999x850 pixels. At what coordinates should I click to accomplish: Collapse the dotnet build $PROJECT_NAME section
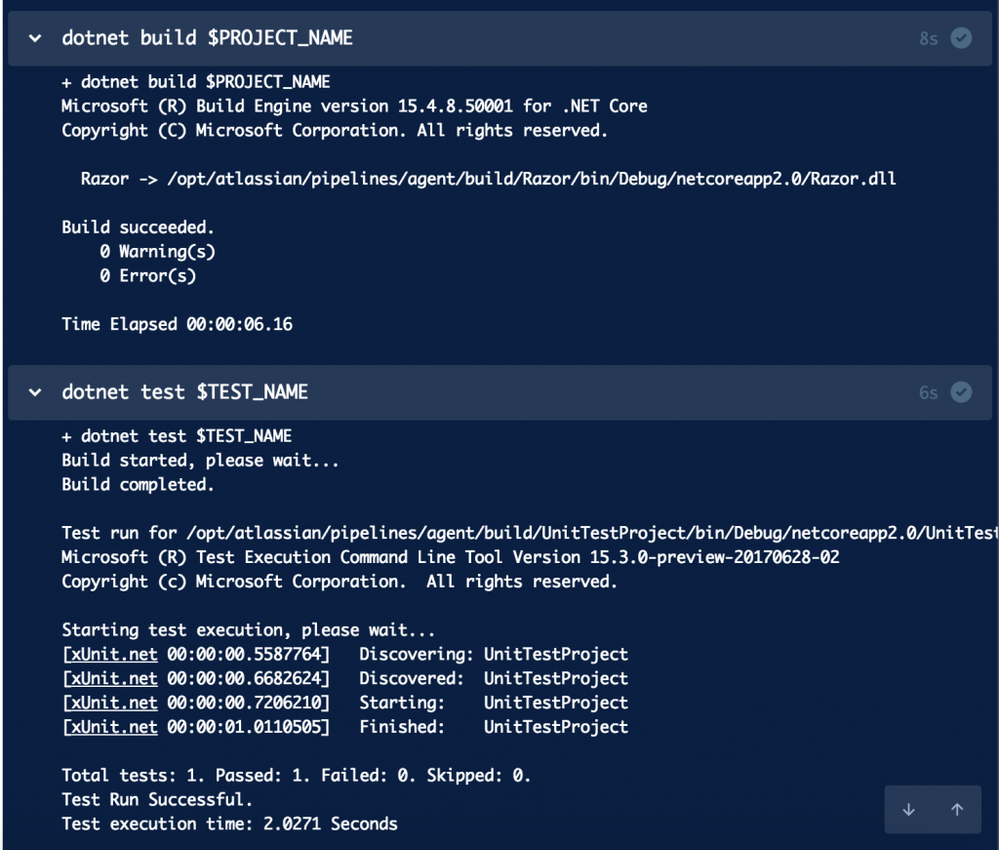pyautogui.click(x=35, y=38)
